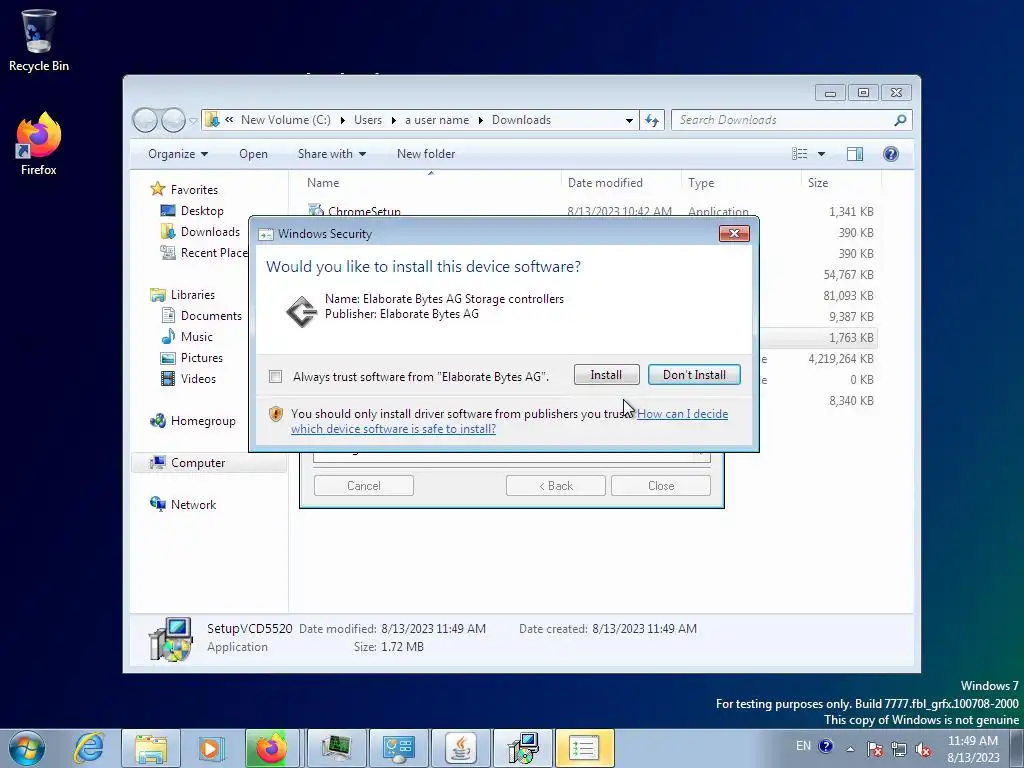Open the Windows Start menu orb
Viewport: 1024px width, 768px height.
[27, 748]
